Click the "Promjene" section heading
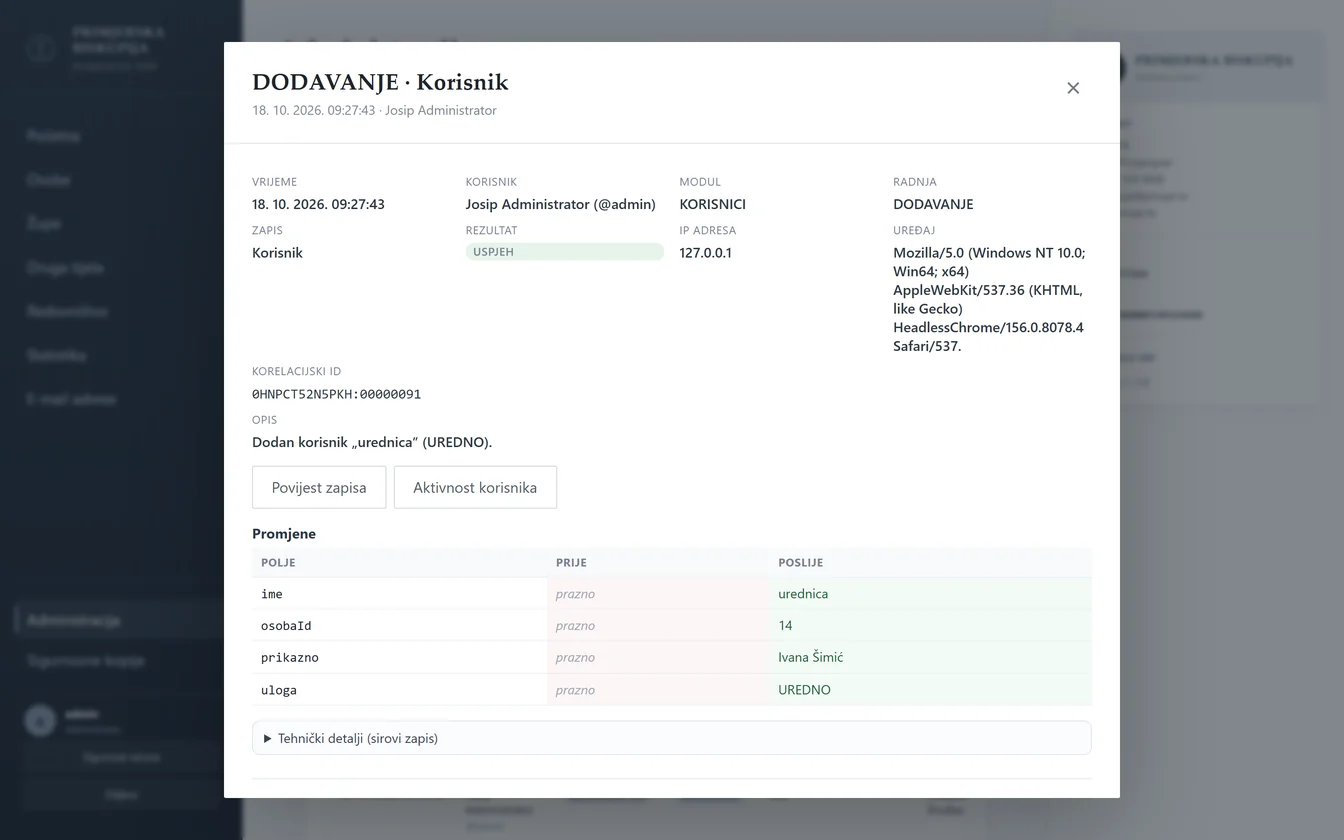Screen dimensions: 1344x840 (x=284, y=534)
